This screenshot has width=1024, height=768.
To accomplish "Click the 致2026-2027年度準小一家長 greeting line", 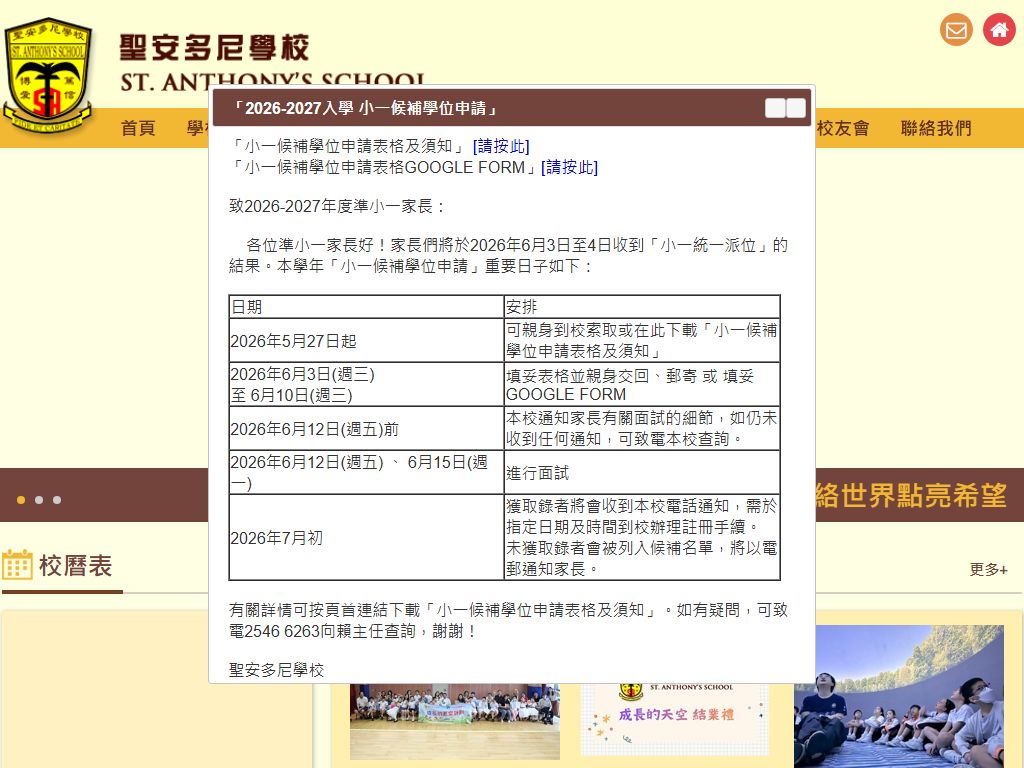I will click(338, 206).
